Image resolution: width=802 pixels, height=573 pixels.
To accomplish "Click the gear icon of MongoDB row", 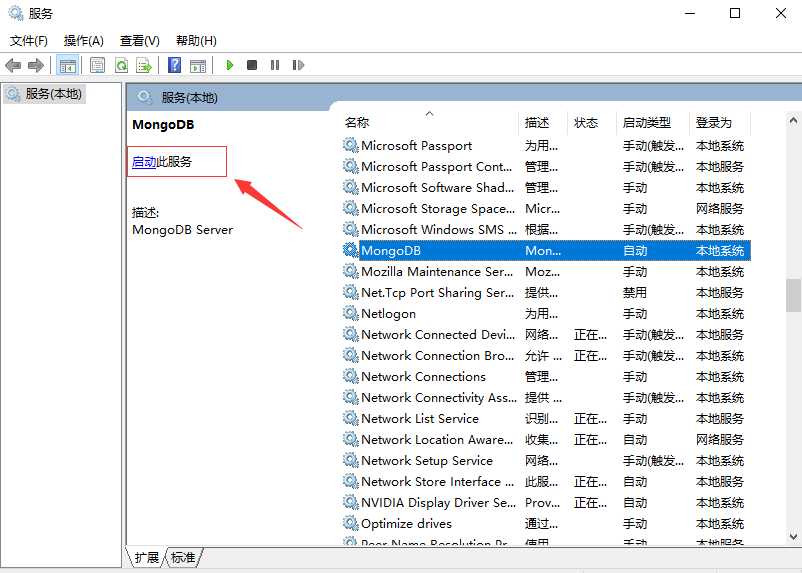I will point(350,250).
